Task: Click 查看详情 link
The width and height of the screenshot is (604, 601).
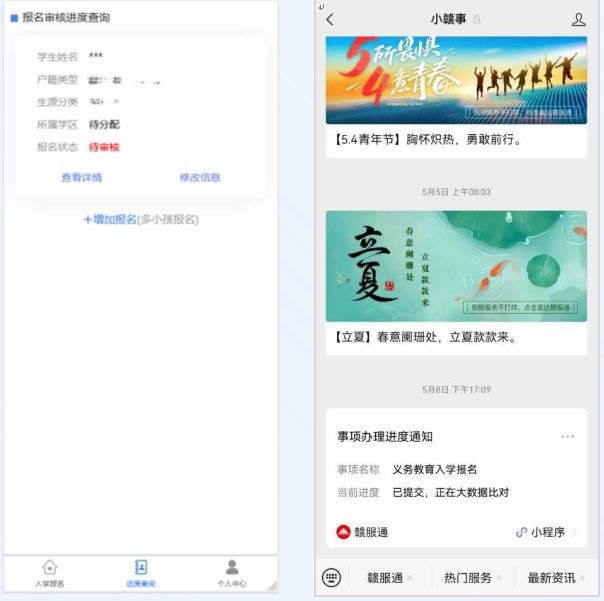Action: (82, 178)
